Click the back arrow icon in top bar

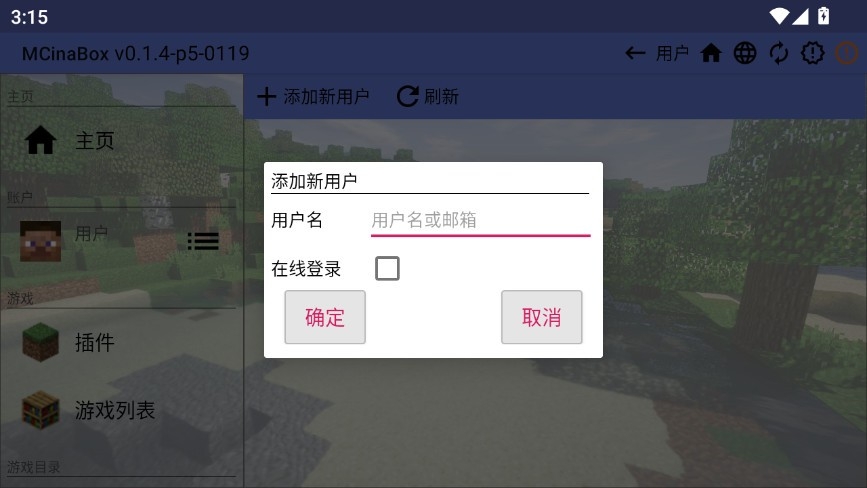click(635, 54)
